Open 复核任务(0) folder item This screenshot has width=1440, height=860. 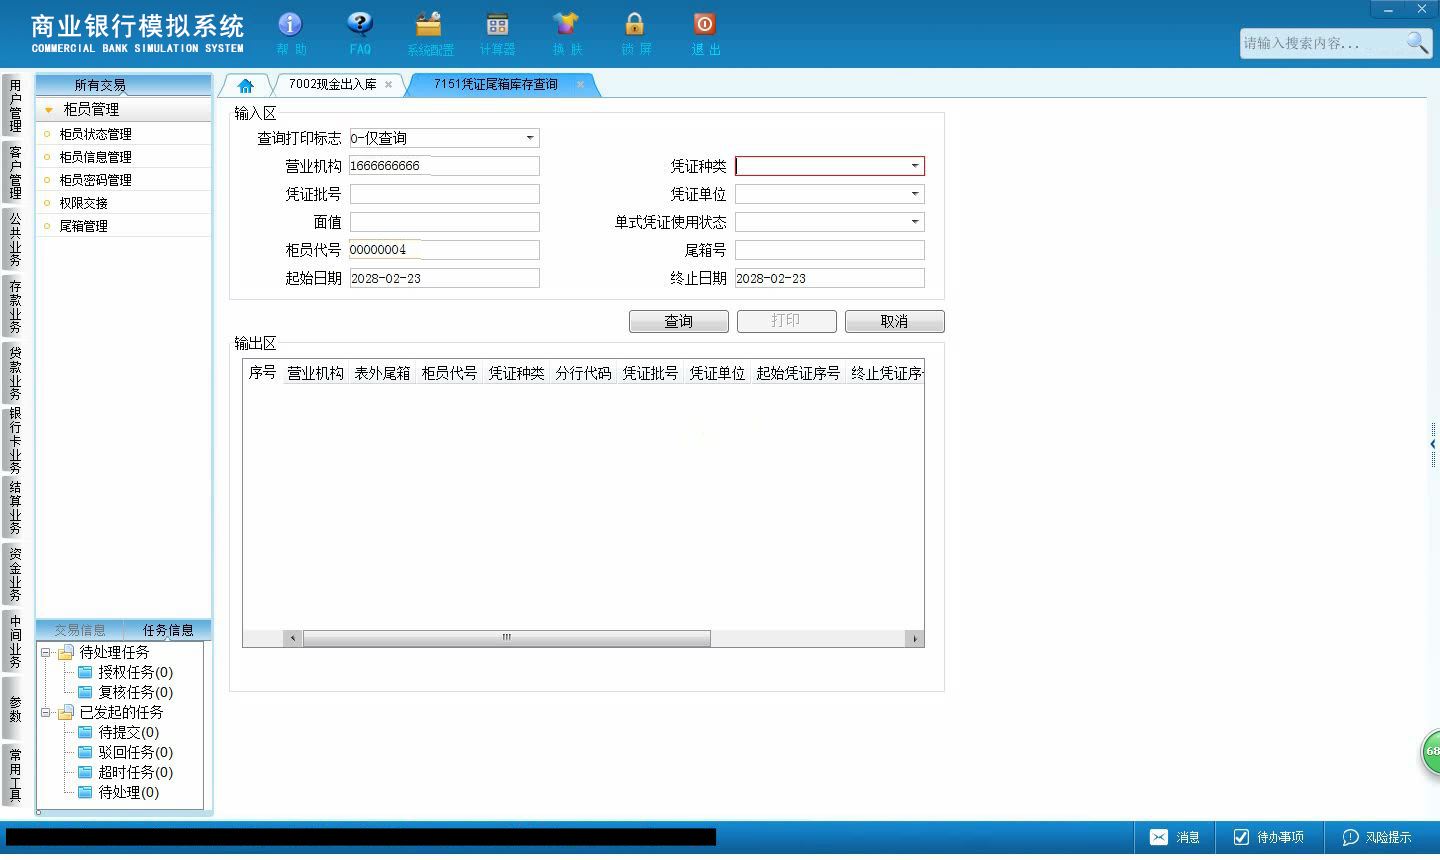click(x=124, y=692)
